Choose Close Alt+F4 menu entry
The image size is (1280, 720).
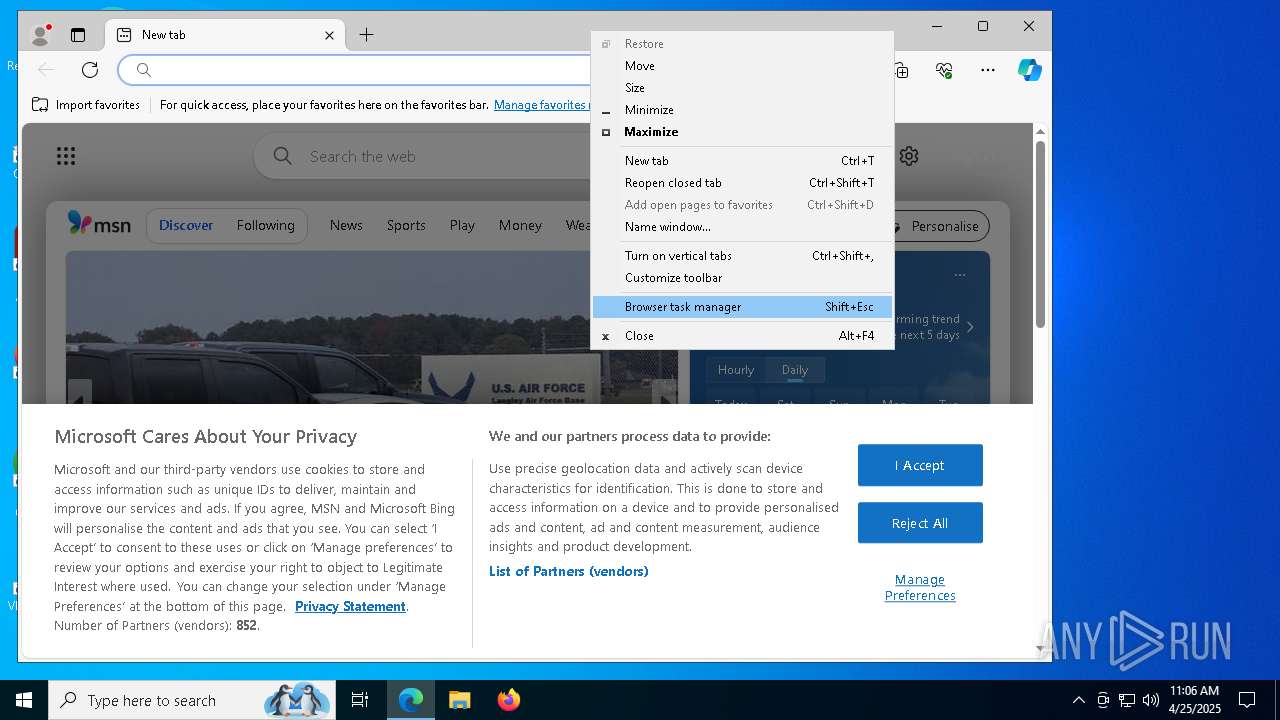pyautogui.click(x=742, y=336)
